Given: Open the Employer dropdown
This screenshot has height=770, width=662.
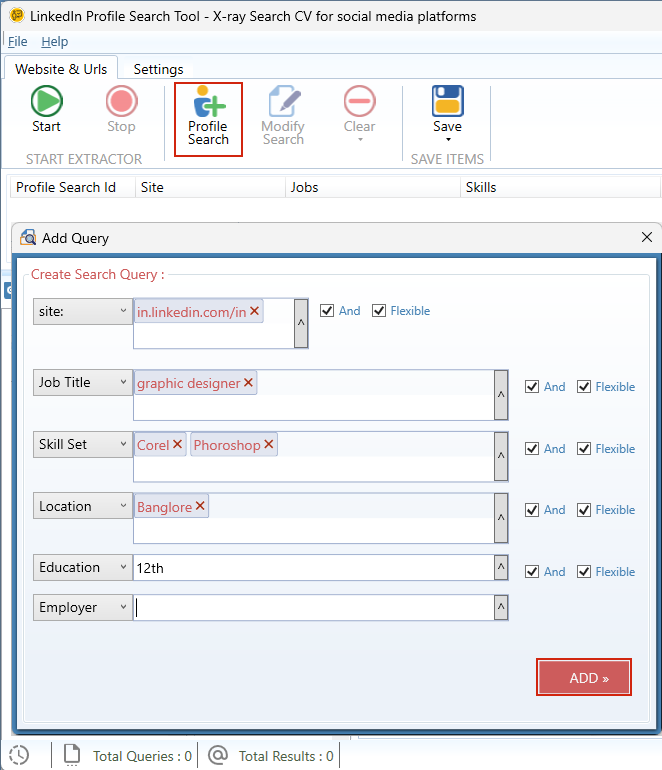Looking at the screenshot, I should point(83,607).
